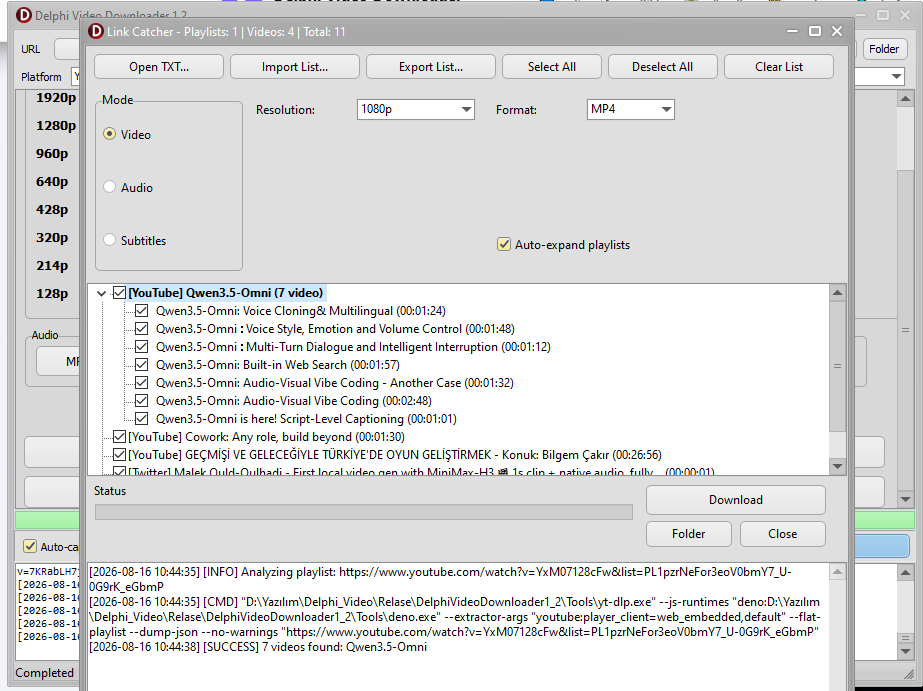Click the Deselect All button
The width and height of the screenshot is (923, 691).
662,67
